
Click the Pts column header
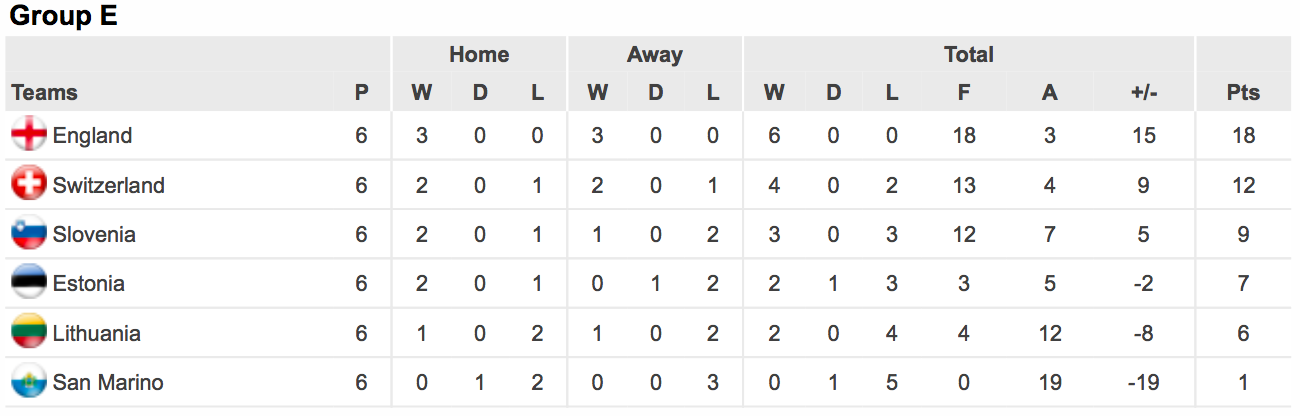click(1243, 93)
